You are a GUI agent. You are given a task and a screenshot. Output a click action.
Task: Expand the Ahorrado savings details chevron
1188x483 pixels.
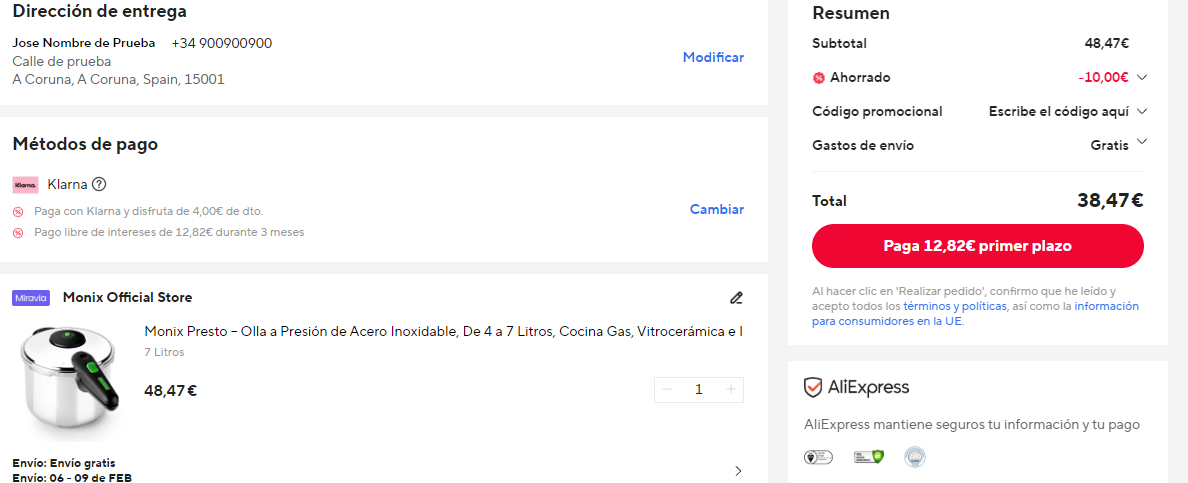click(1142, 77)
